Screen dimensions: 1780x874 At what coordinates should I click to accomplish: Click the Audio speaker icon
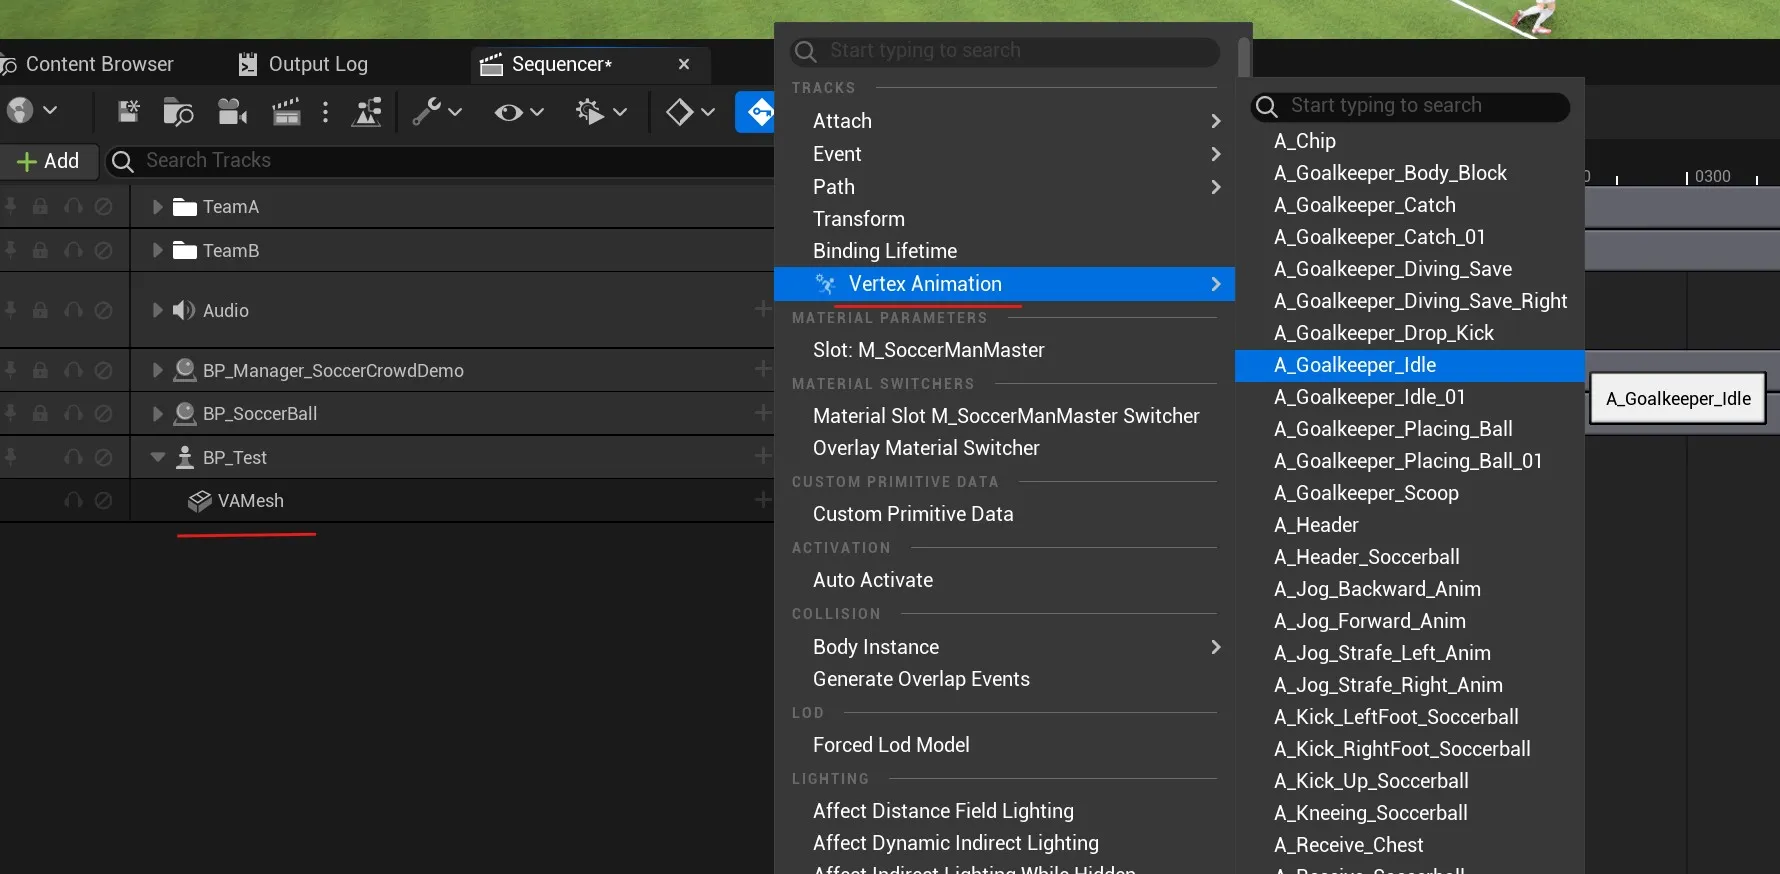pos(184,310)
